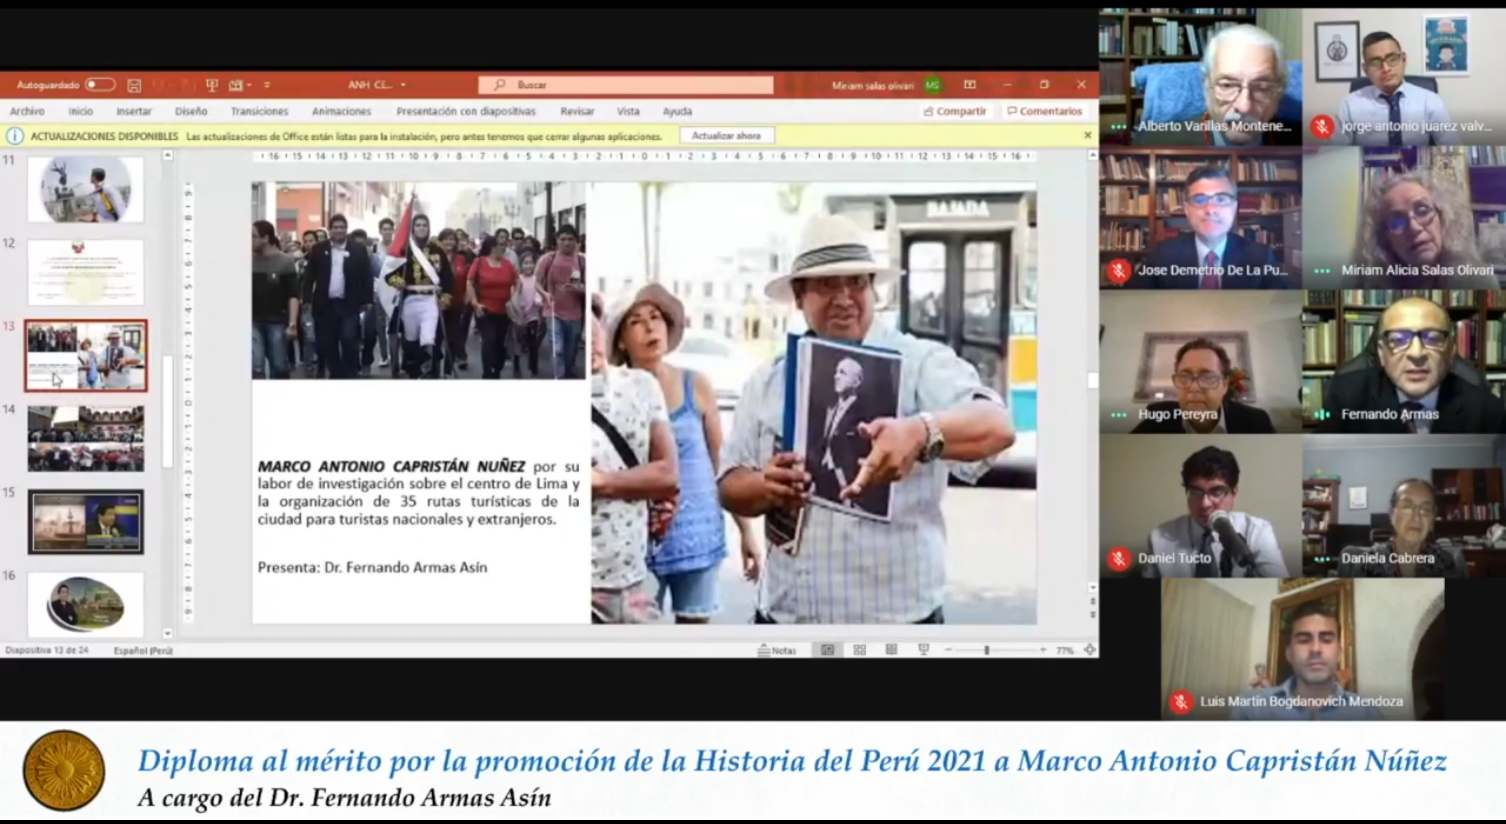Open ribbon display options icon
Viewport: 1506px width, 824px height.
tap(969, 85)
